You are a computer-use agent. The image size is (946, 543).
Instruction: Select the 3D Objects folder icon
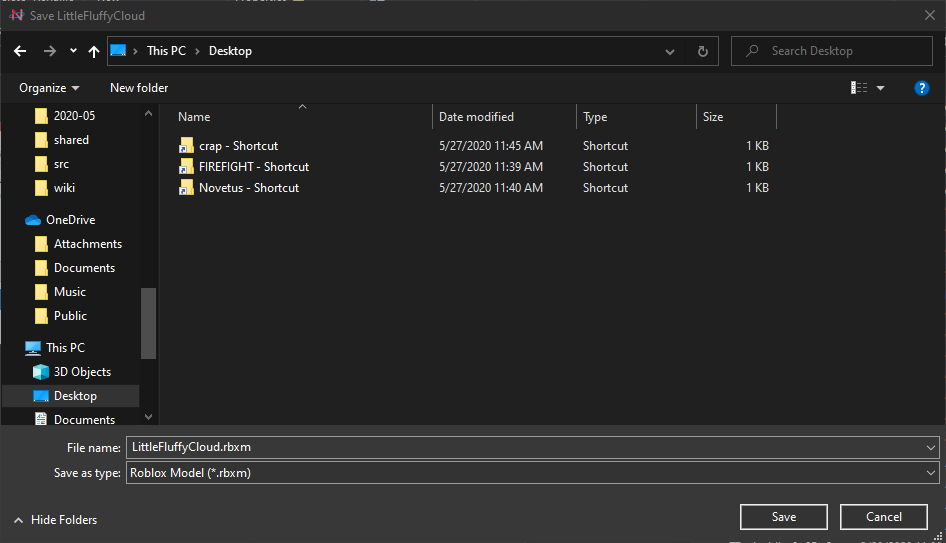click(41, 372)
